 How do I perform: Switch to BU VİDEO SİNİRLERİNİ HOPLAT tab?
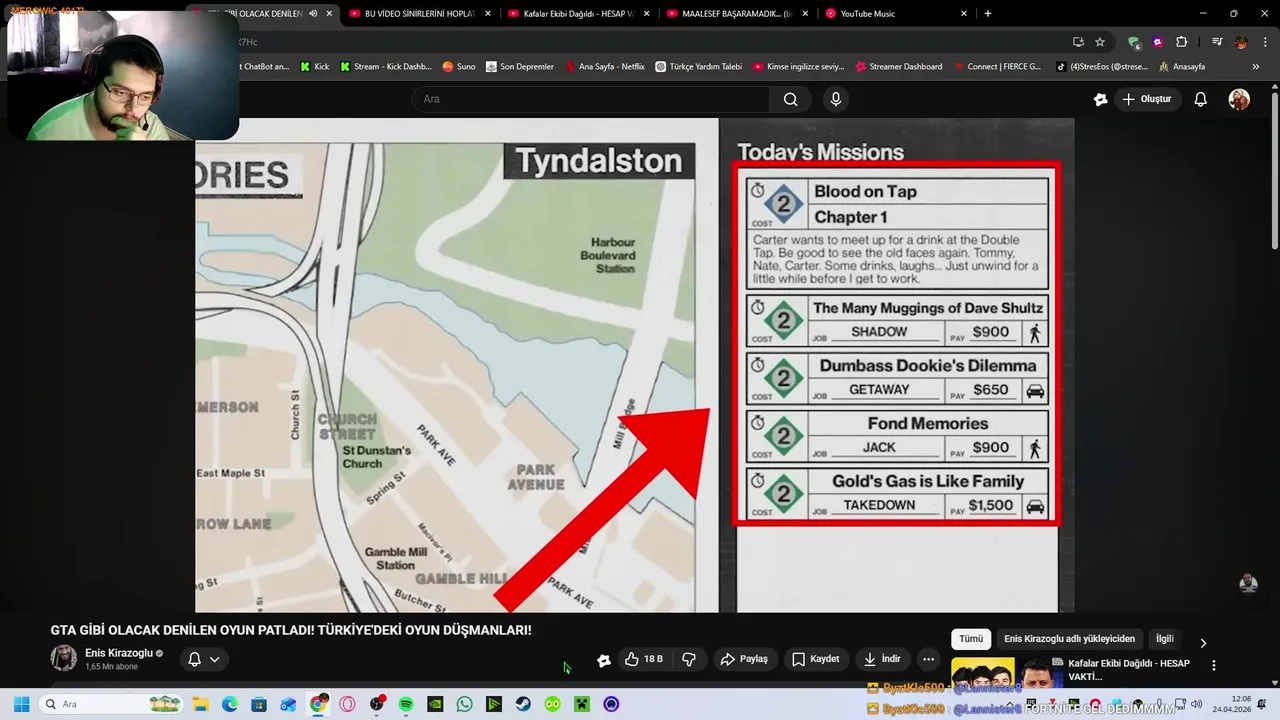tap(420, 14)
